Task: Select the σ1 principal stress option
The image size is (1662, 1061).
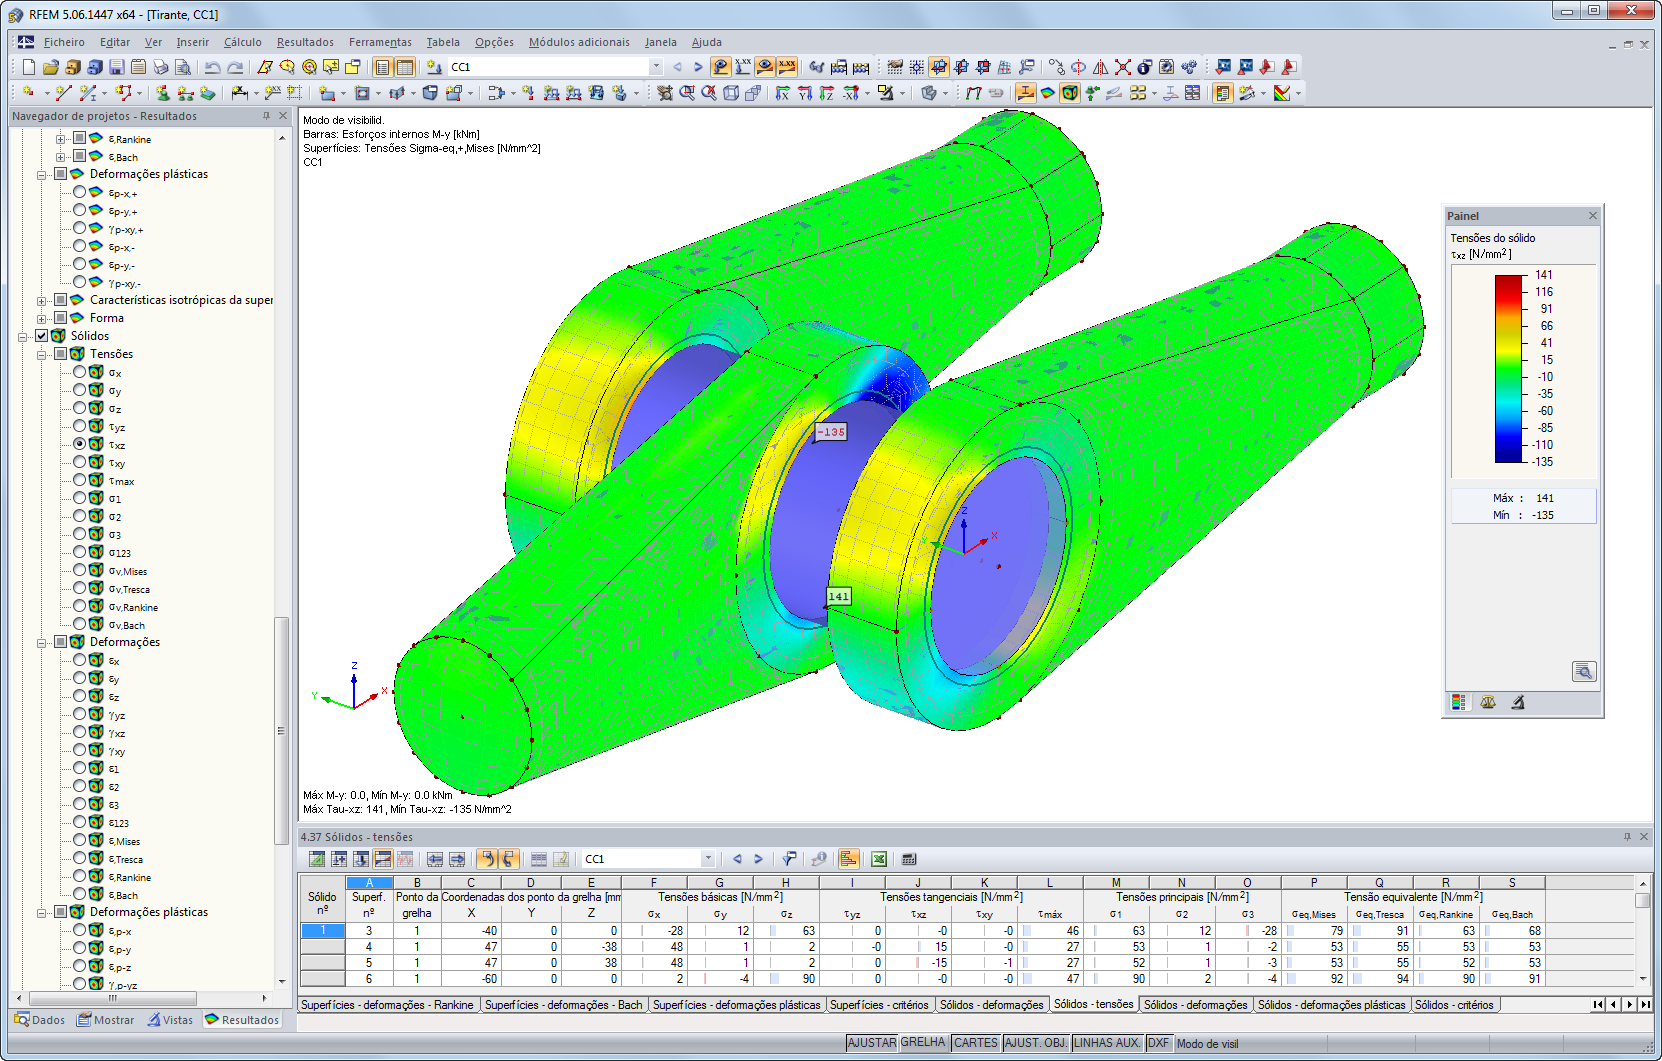Action: pos(80,498)
